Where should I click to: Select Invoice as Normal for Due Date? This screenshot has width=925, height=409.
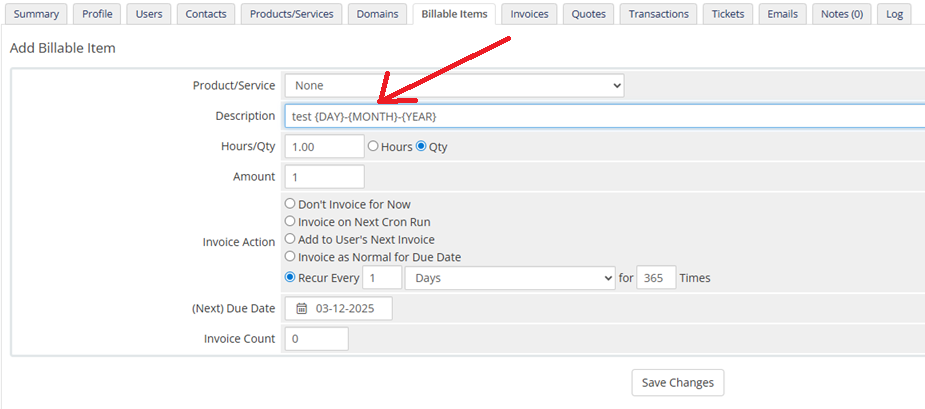pos(290,257)
